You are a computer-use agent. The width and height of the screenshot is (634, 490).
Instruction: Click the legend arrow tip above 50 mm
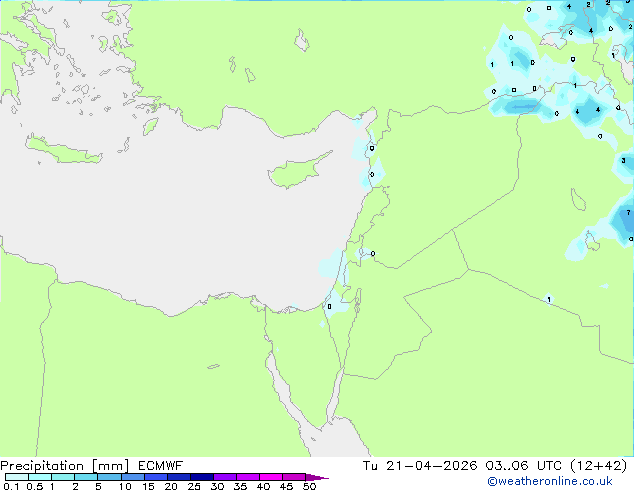pos(317,477)
